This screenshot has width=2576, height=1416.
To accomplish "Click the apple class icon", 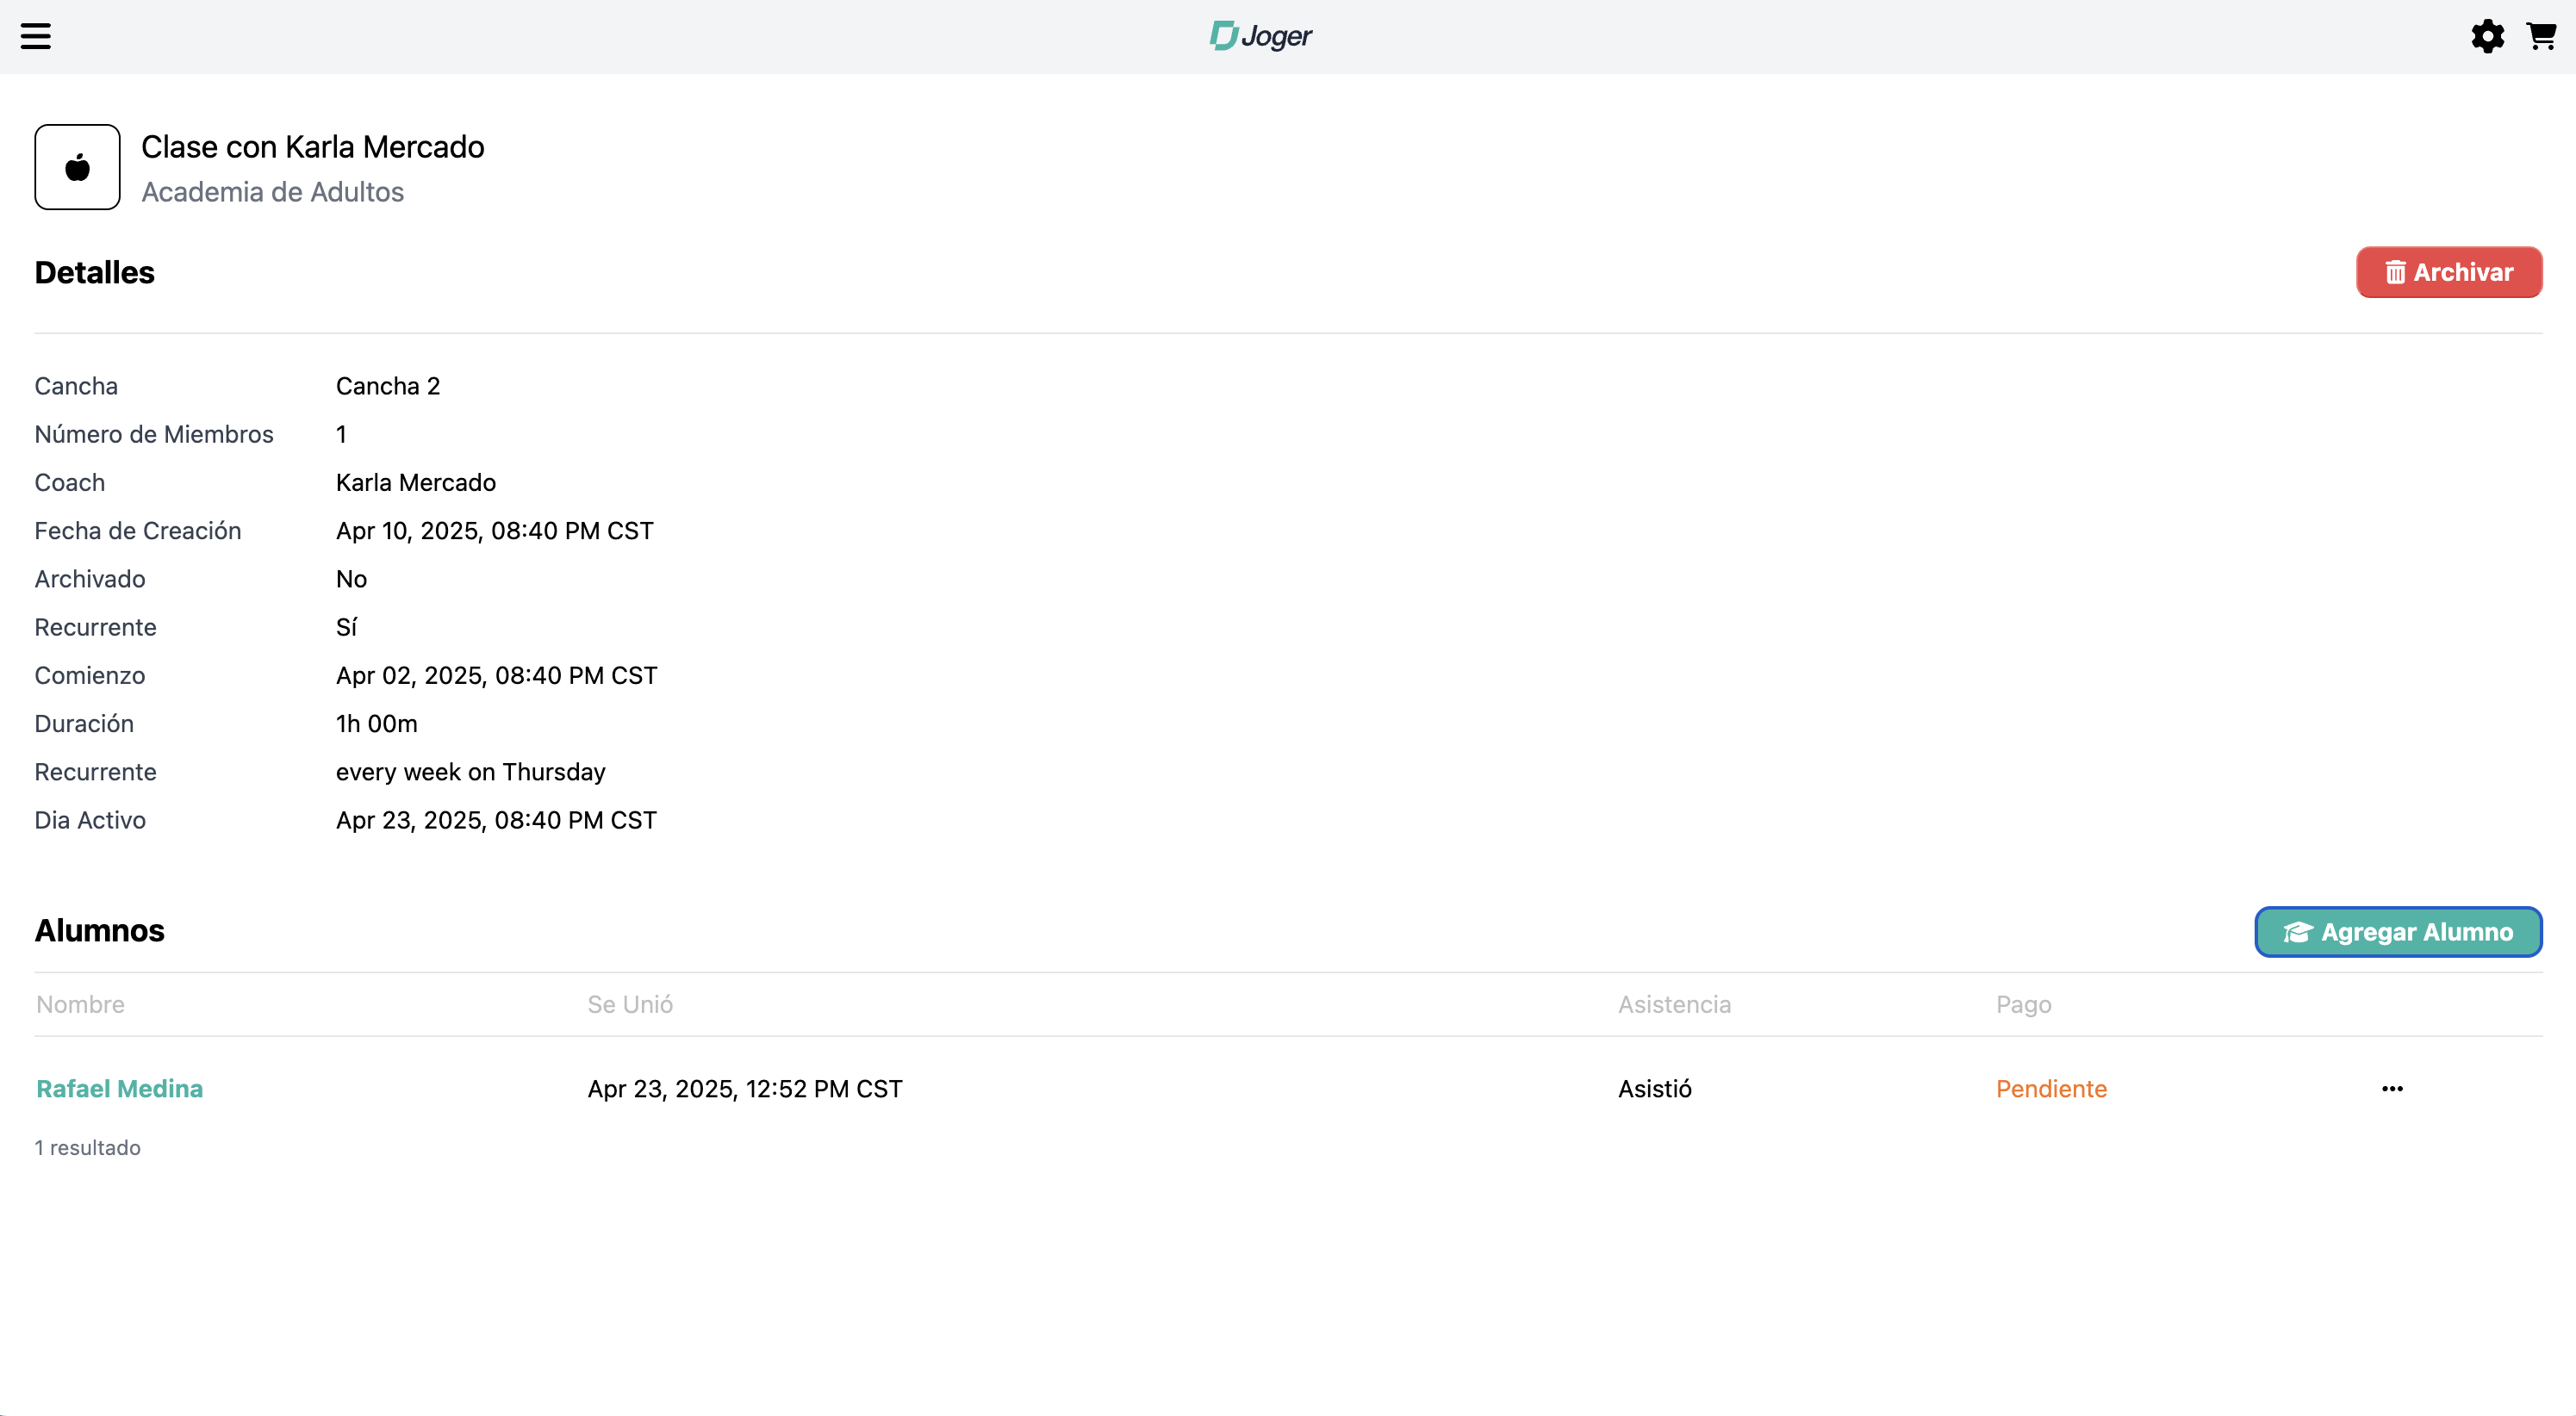I will click(77, 167).
